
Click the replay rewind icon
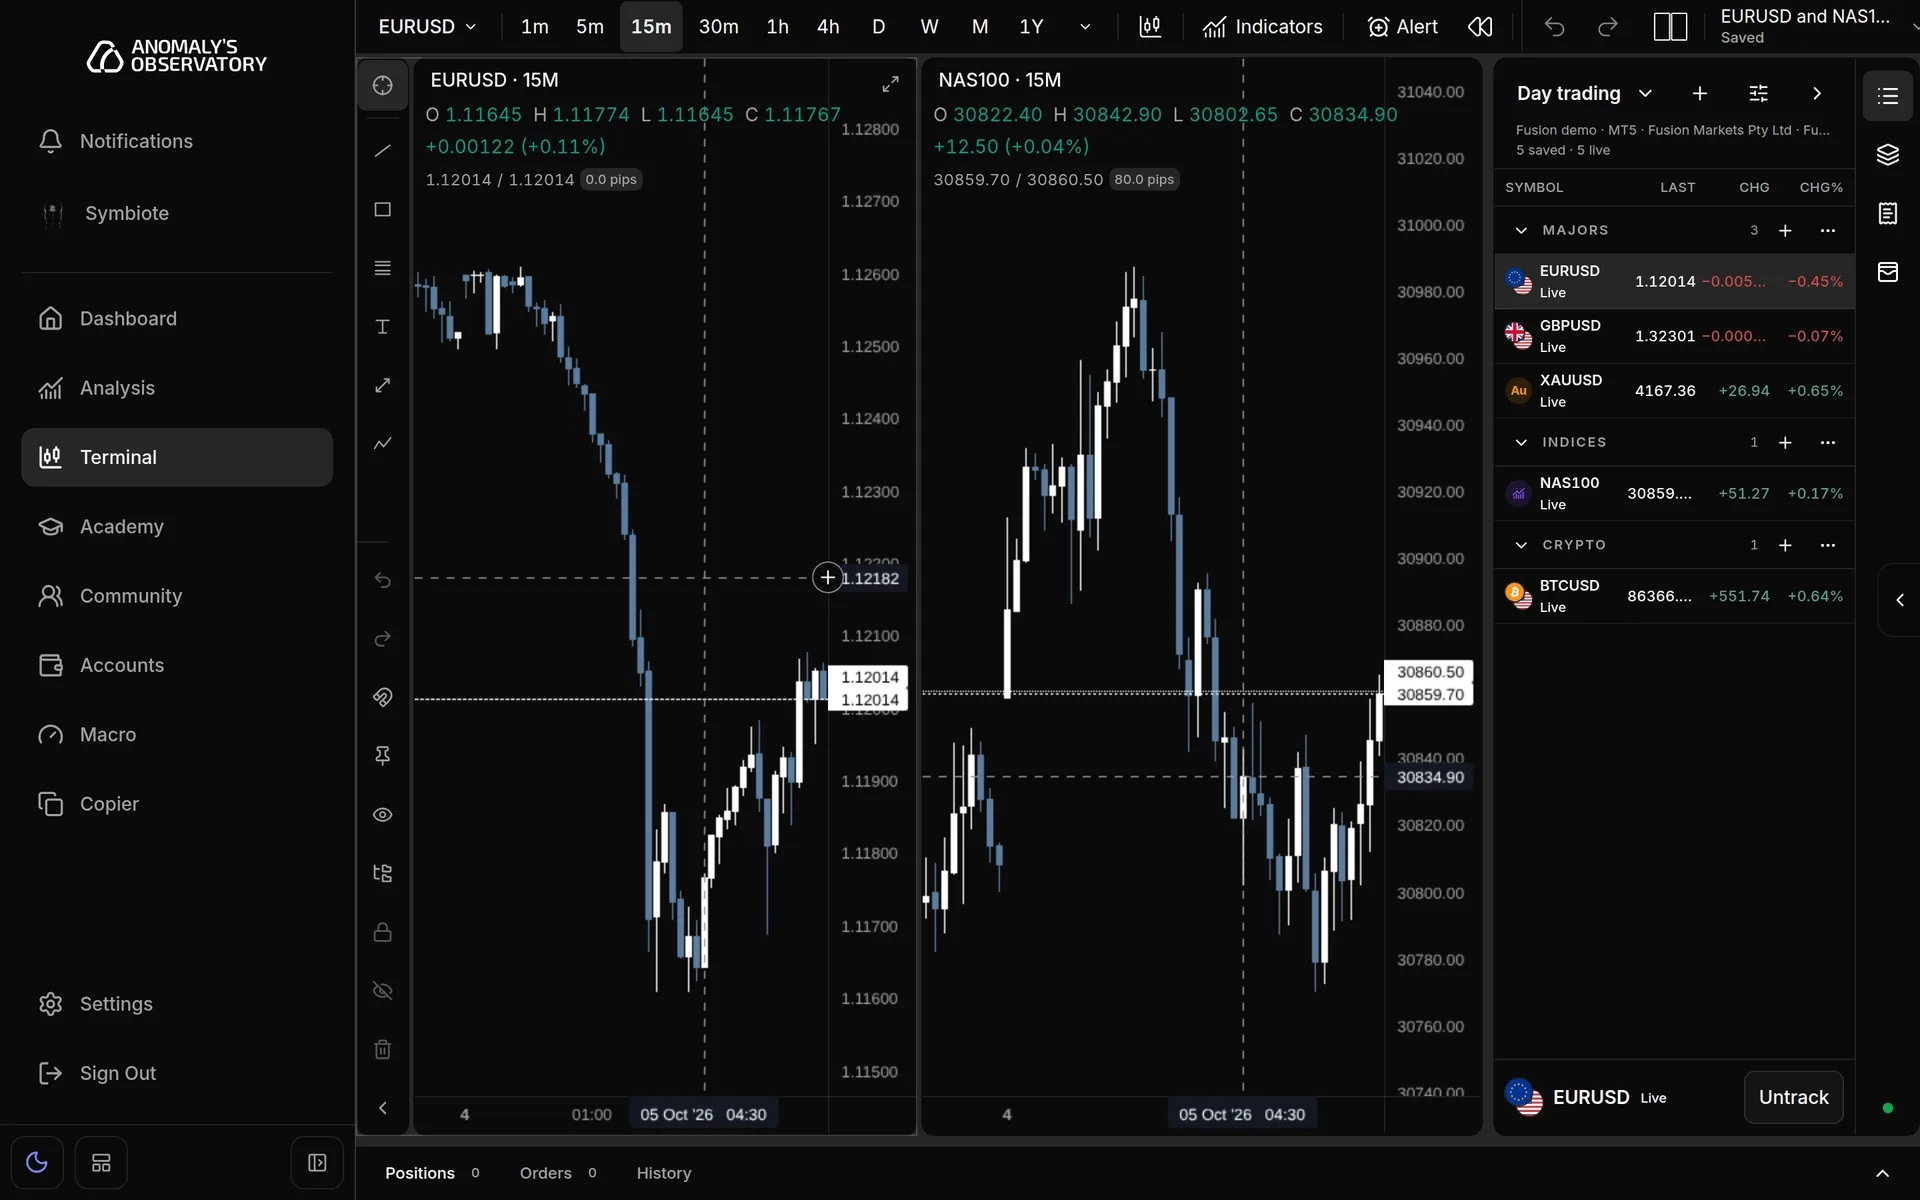click(1480, 27)
